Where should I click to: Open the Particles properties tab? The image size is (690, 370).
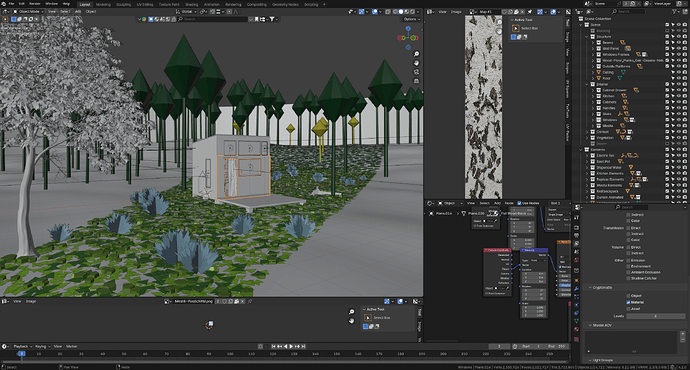pos(576,297)
